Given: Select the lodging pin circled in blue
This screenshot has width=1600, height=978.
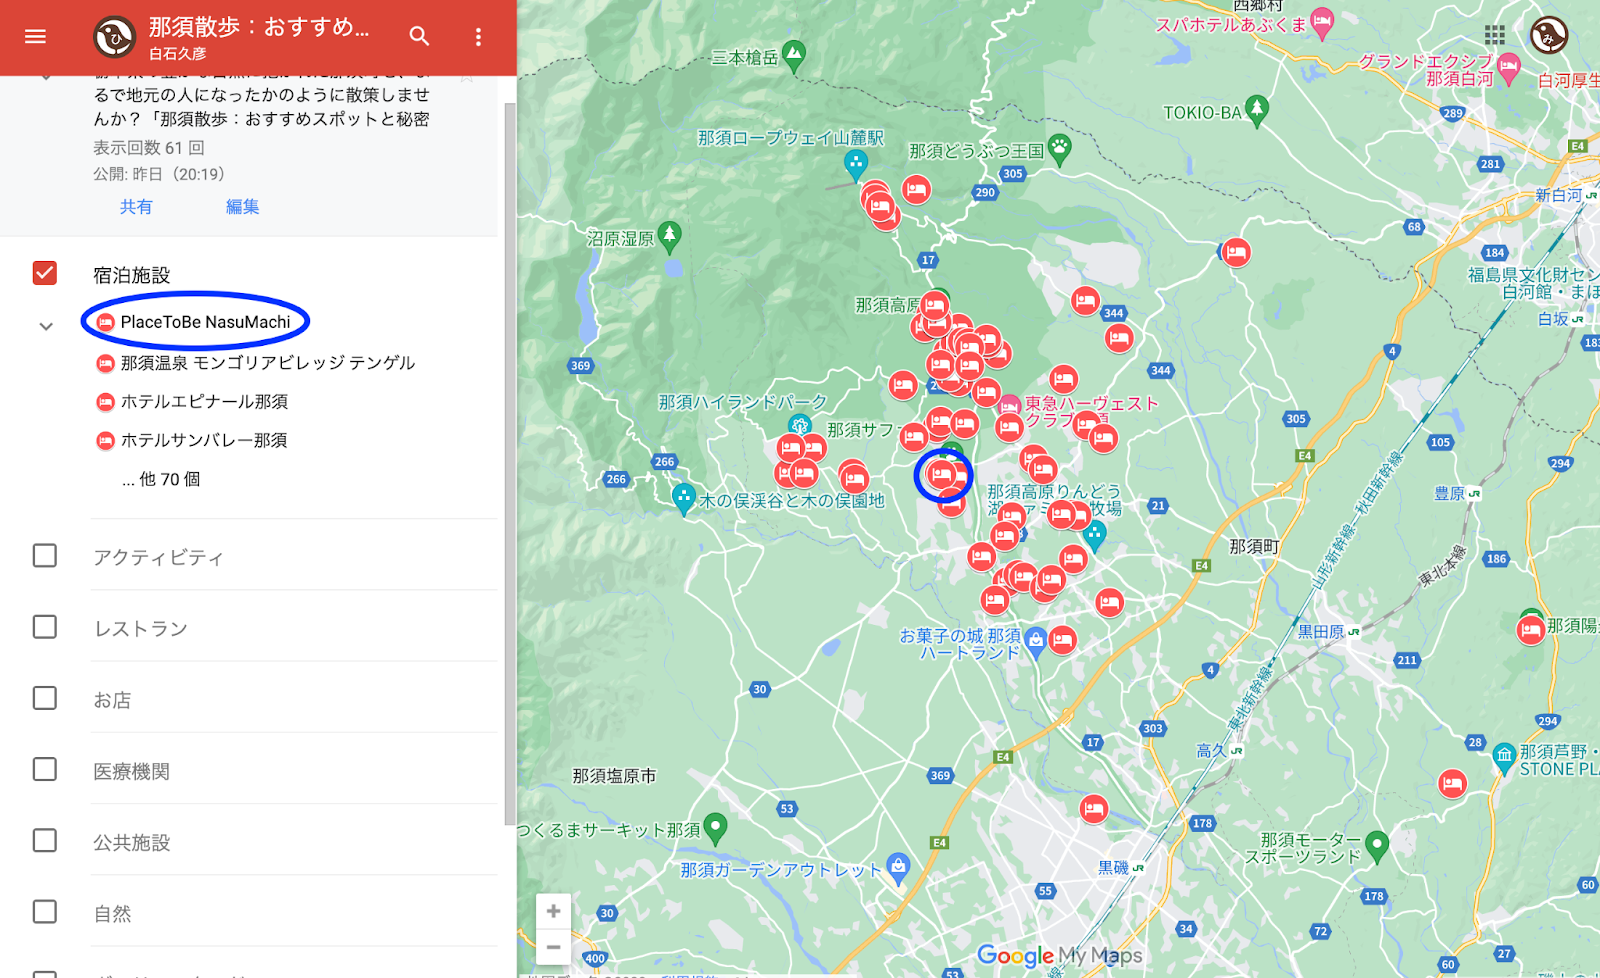Looking at the screenshot, I should pos(941,474).
